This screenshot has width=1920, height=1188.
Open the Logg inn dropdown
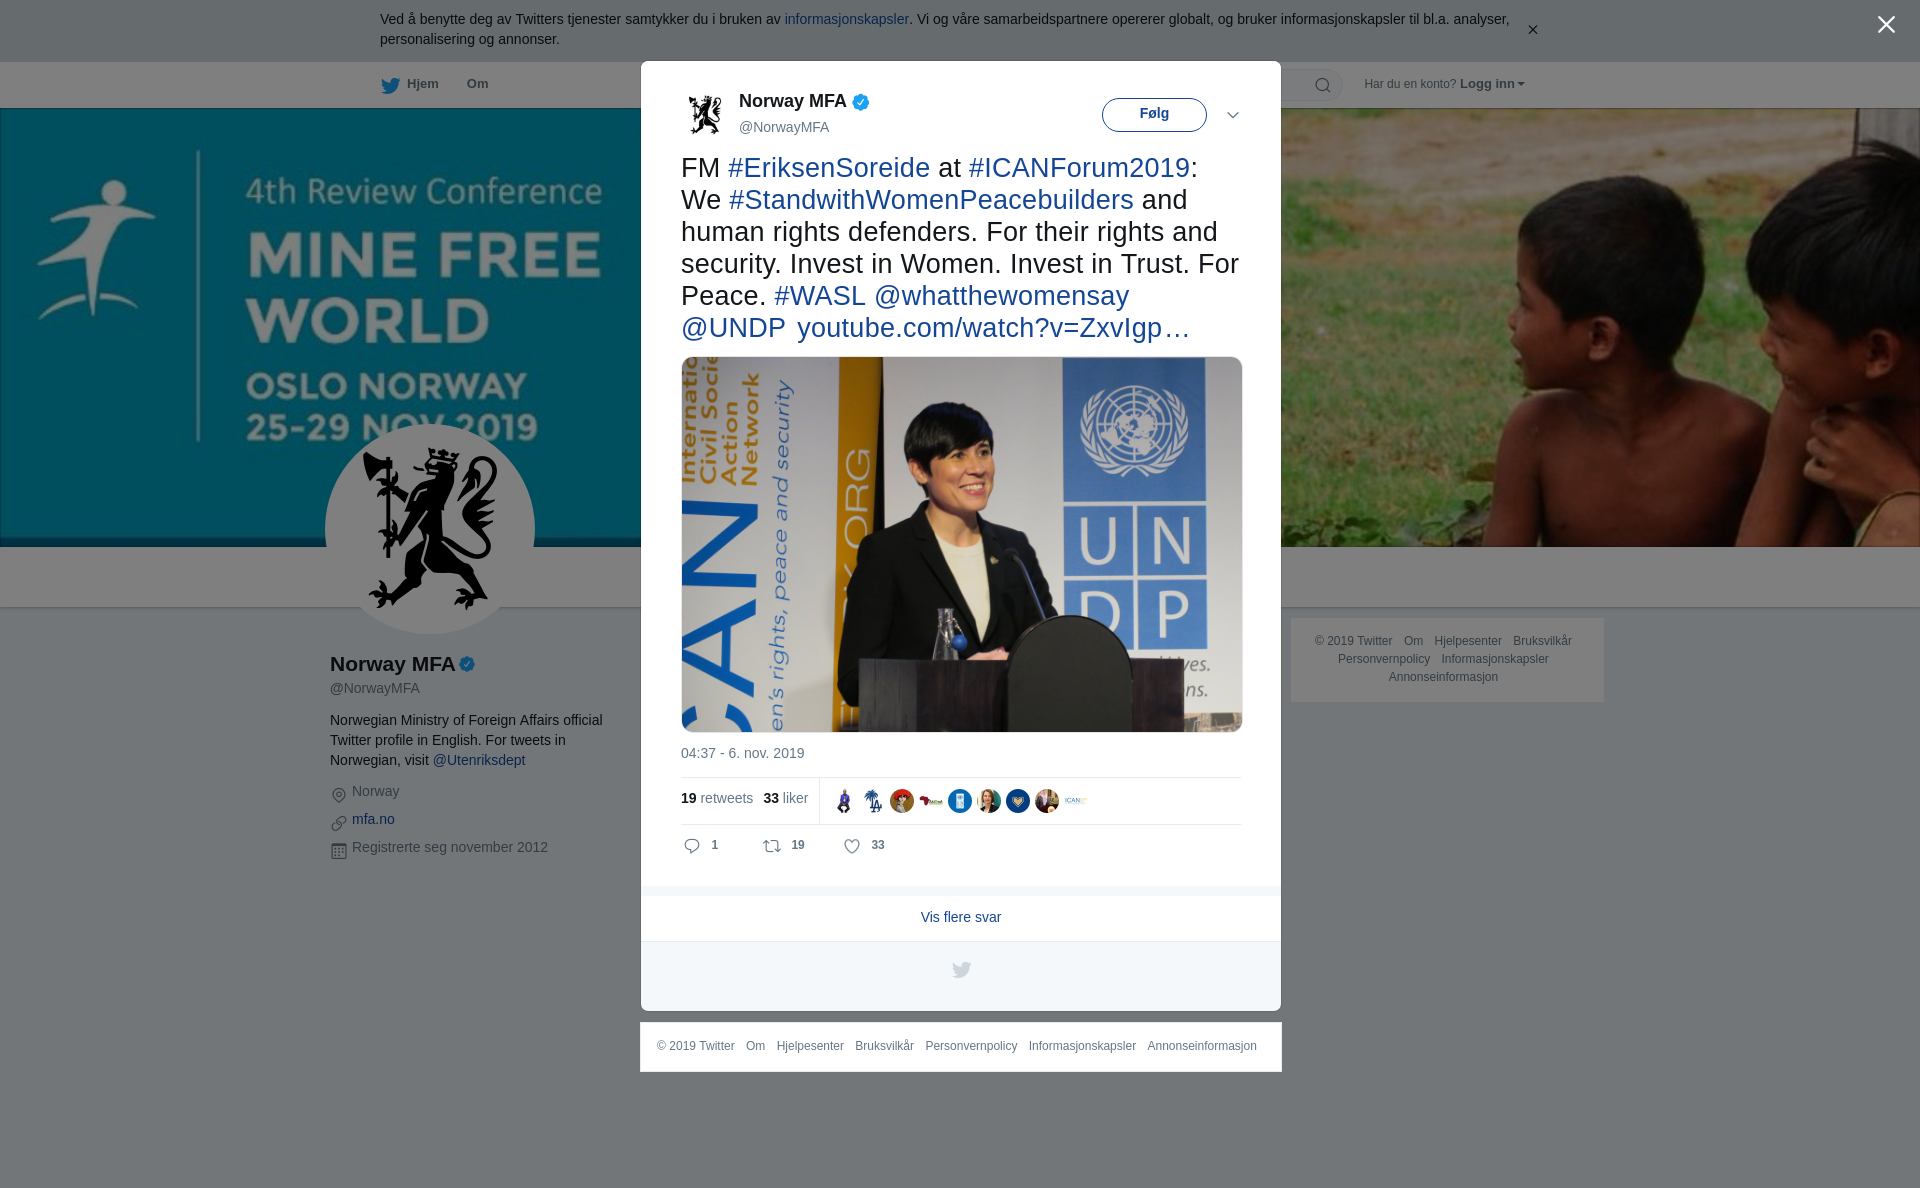click(x=1492, y=84)
